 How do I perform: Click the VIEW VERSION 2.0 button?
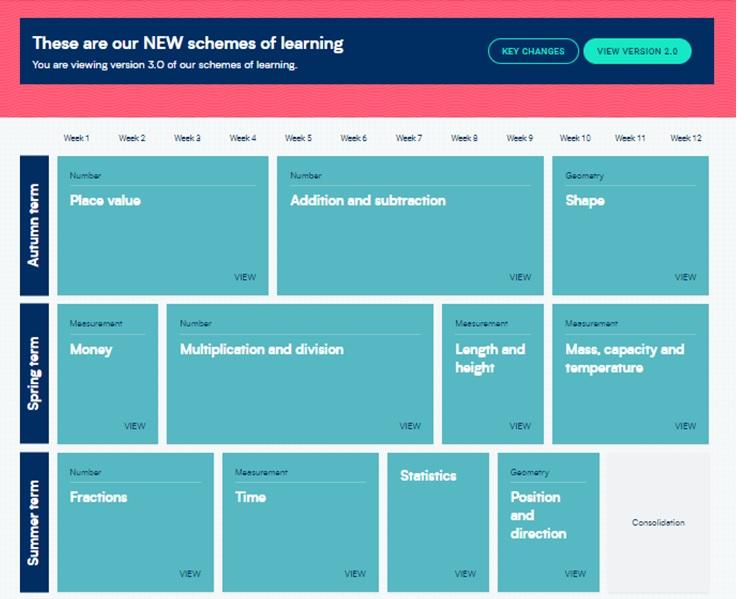tap(636, 51)
